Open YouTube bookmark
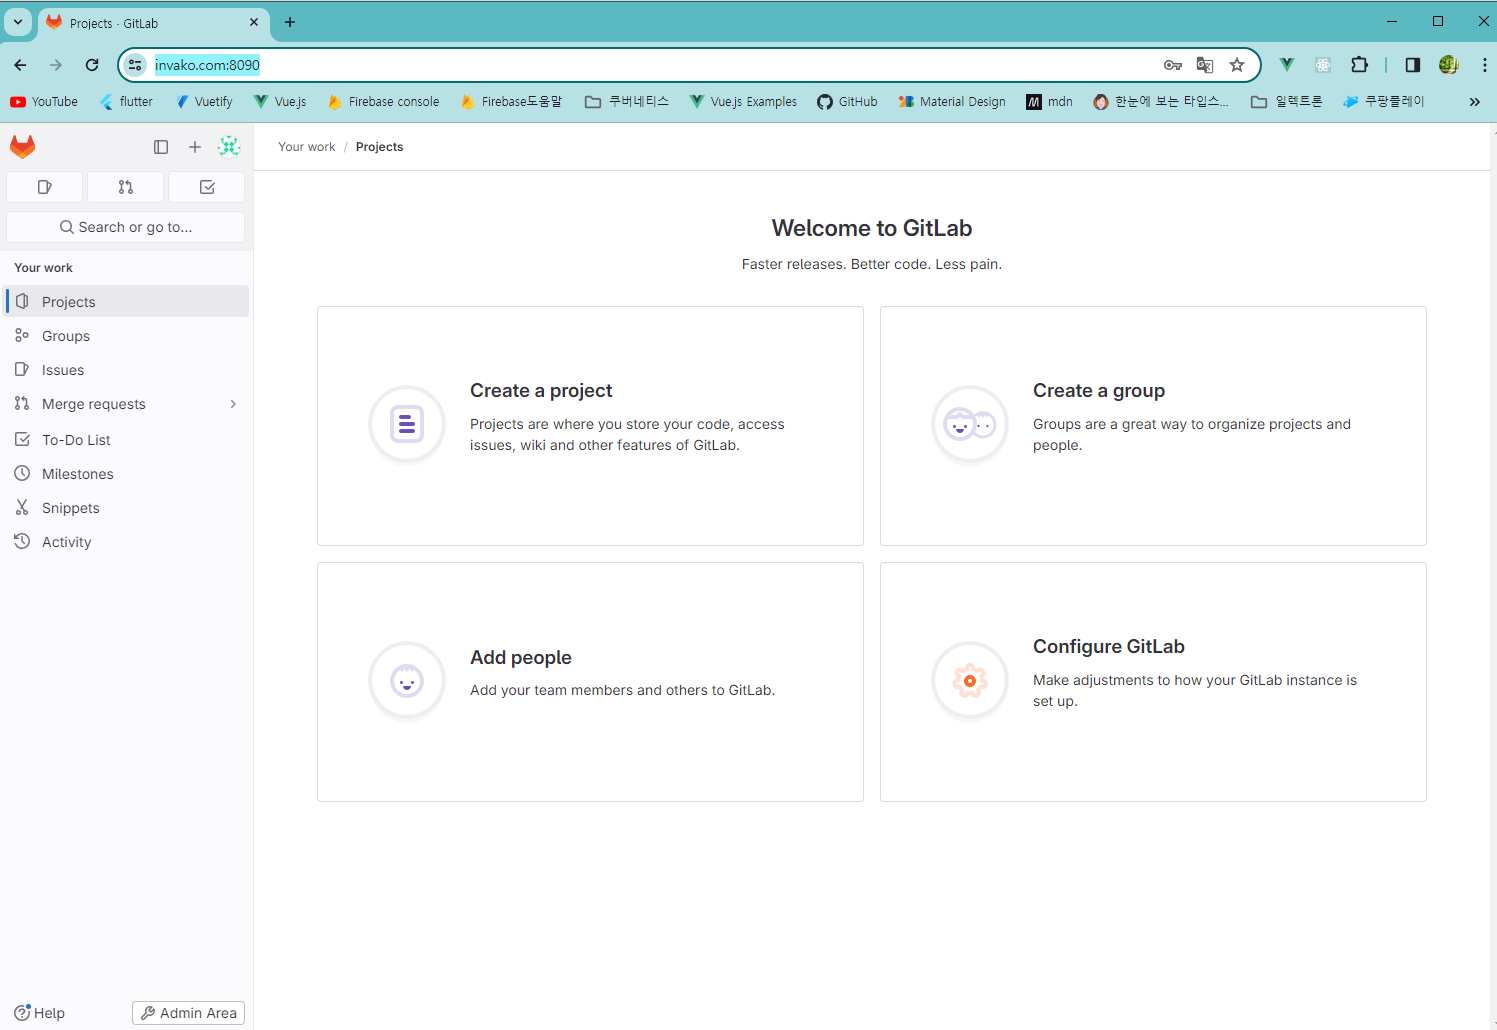This screenshot has height=1030, width=1497. click(x=44, y=102)
